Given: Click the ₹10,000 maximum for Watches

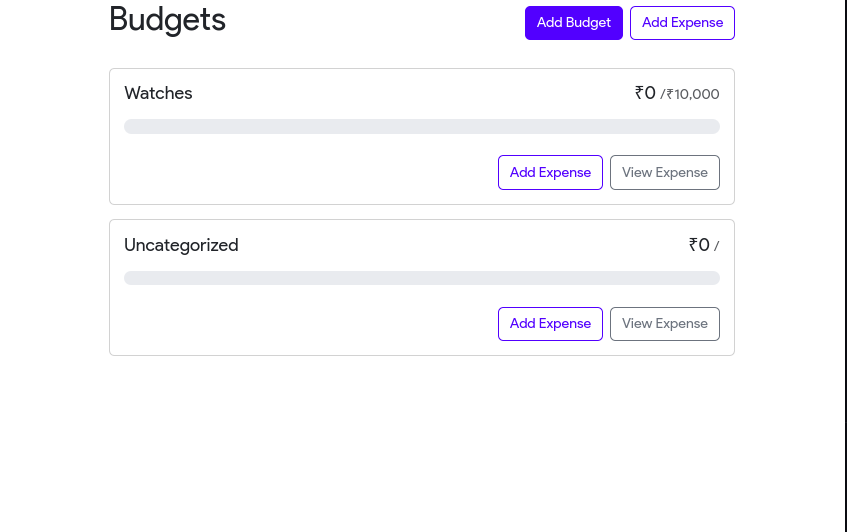Looking at the screenshot, I should point(693,95).
